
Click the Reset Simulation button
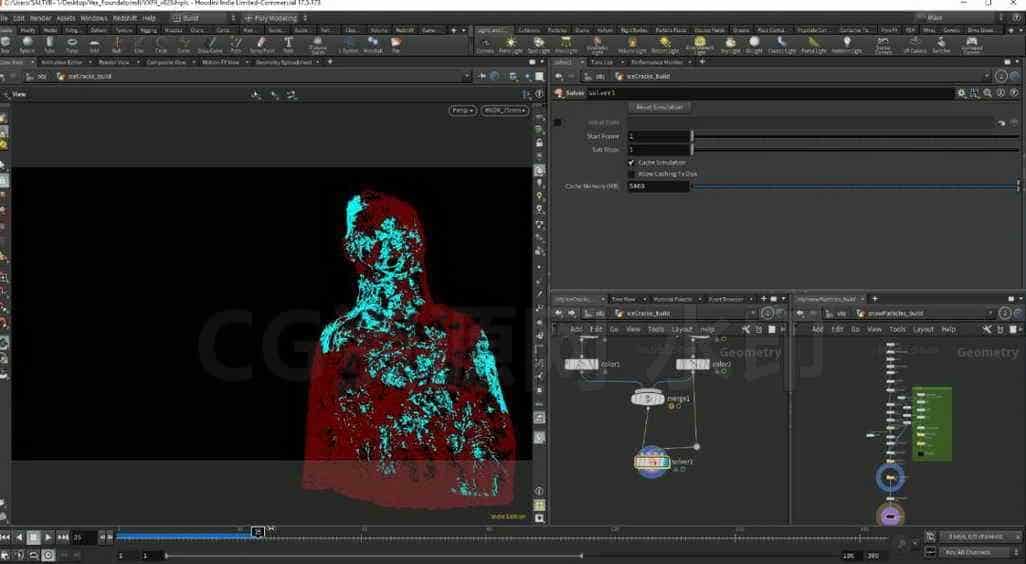click(x=660, y=107)
